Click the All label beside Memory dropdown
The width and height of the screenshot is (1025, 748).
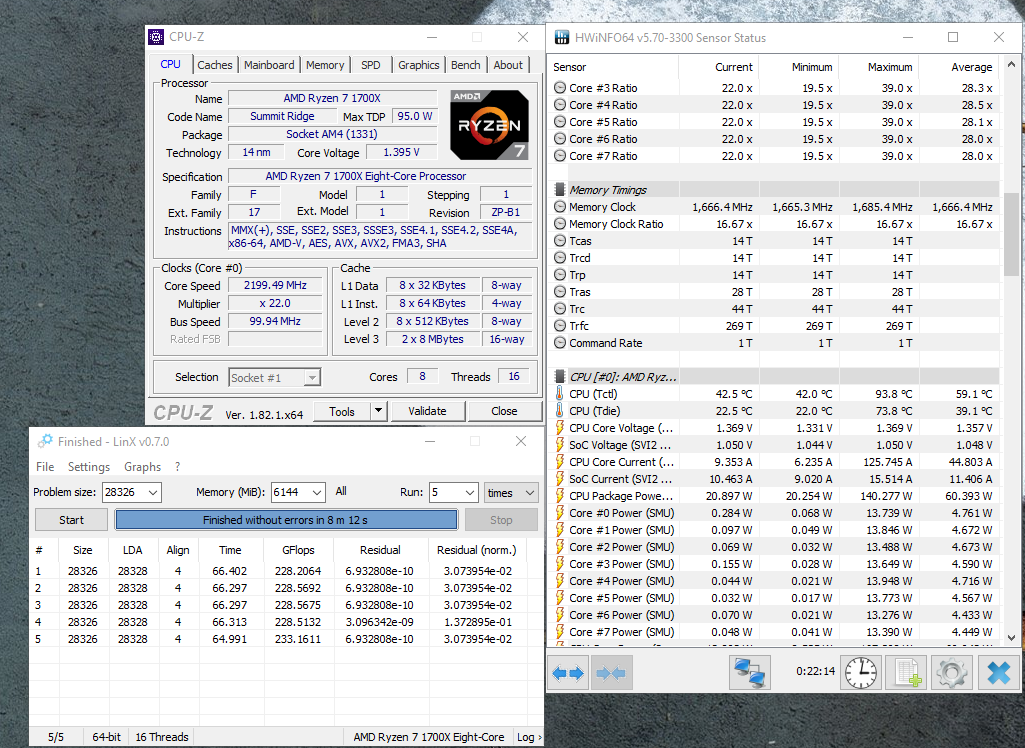(x=341, y=491)
